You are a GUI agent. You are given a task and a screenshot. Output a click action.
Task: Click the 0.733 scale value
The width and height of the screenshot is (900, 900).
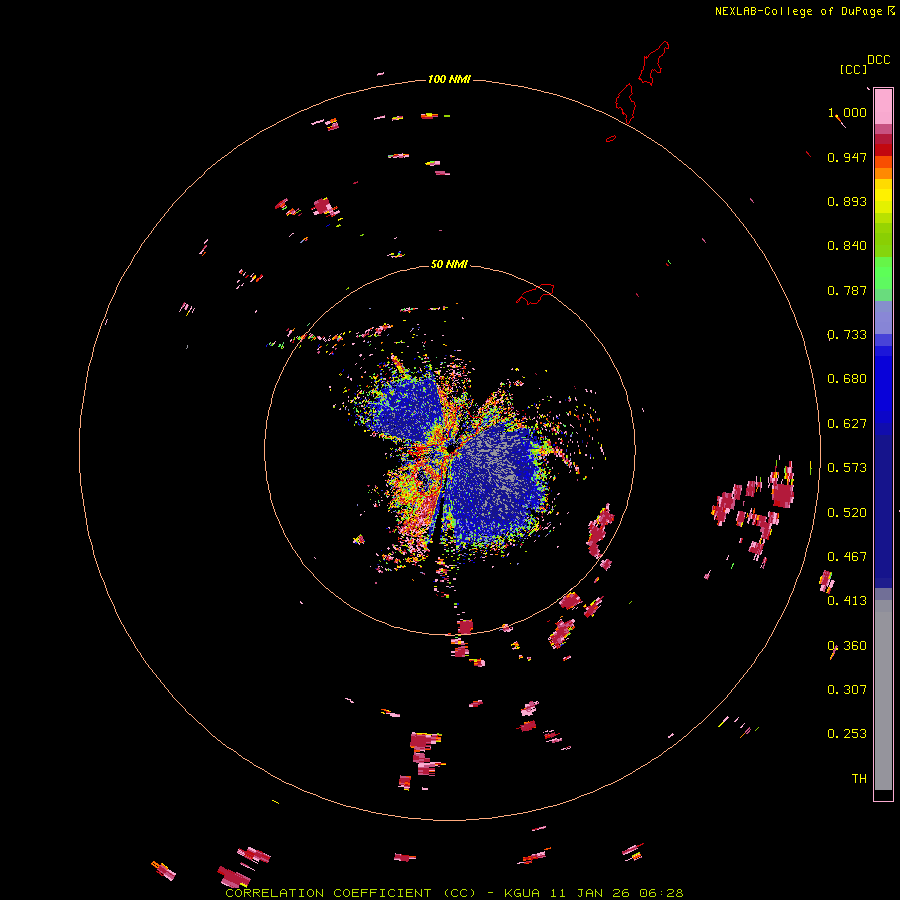point(847,335)
